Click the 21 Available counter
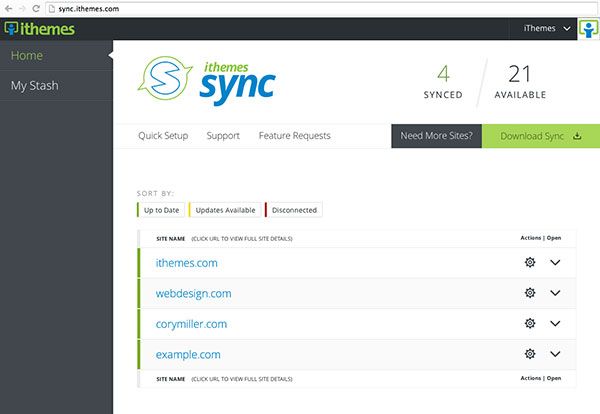This screenshot has width=600, height=414. tap(520, 82)
